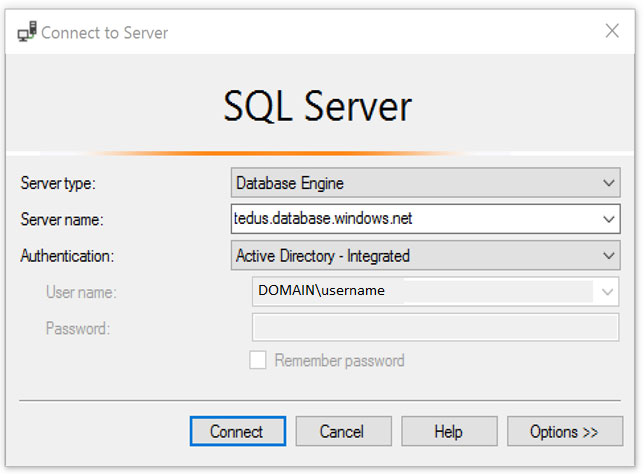644x474 pixels.
Task: Click the SQL Server banner heading
Action: pyautogui.click(x=317, y=106)
